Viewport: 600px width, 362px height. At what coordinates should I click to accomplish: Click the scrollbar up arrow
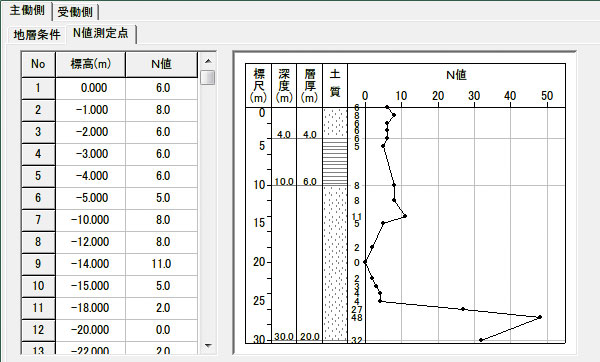208,61
